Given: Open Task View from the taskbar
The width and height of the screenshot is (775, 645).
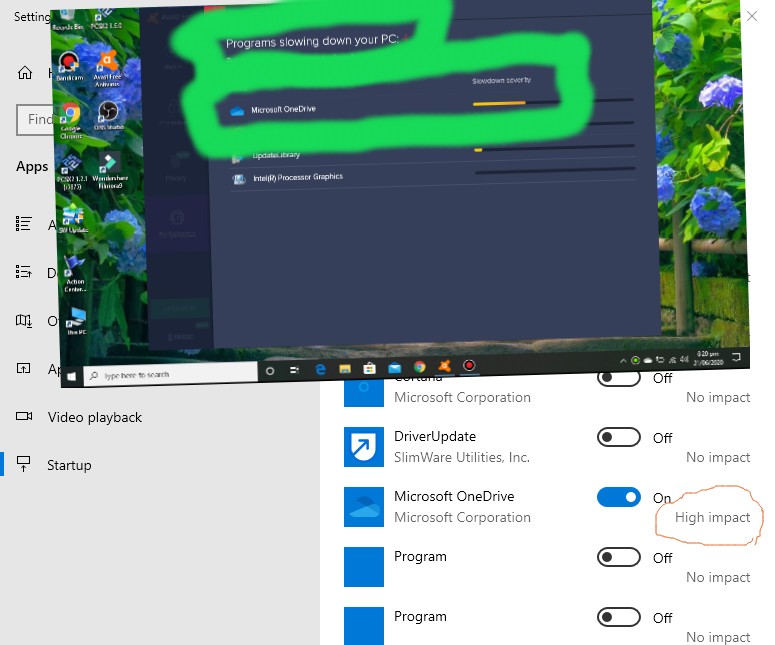Looking at the screenshot, I should point(295,370).
